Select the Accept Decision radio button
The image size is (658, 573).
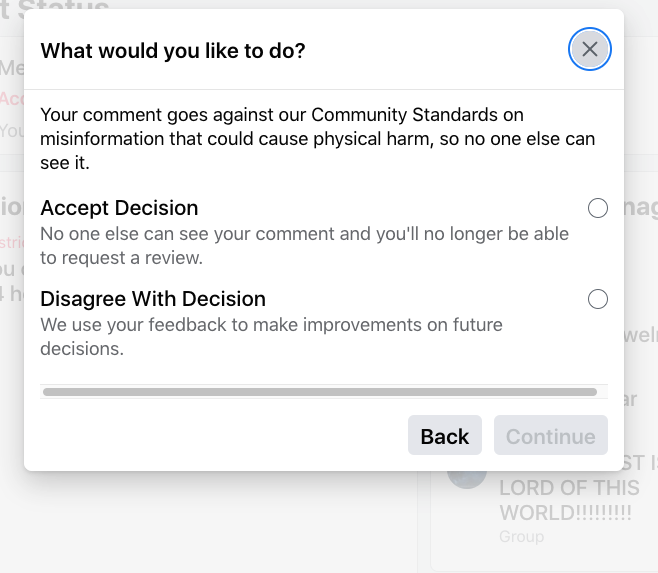[x=598, y=208]
